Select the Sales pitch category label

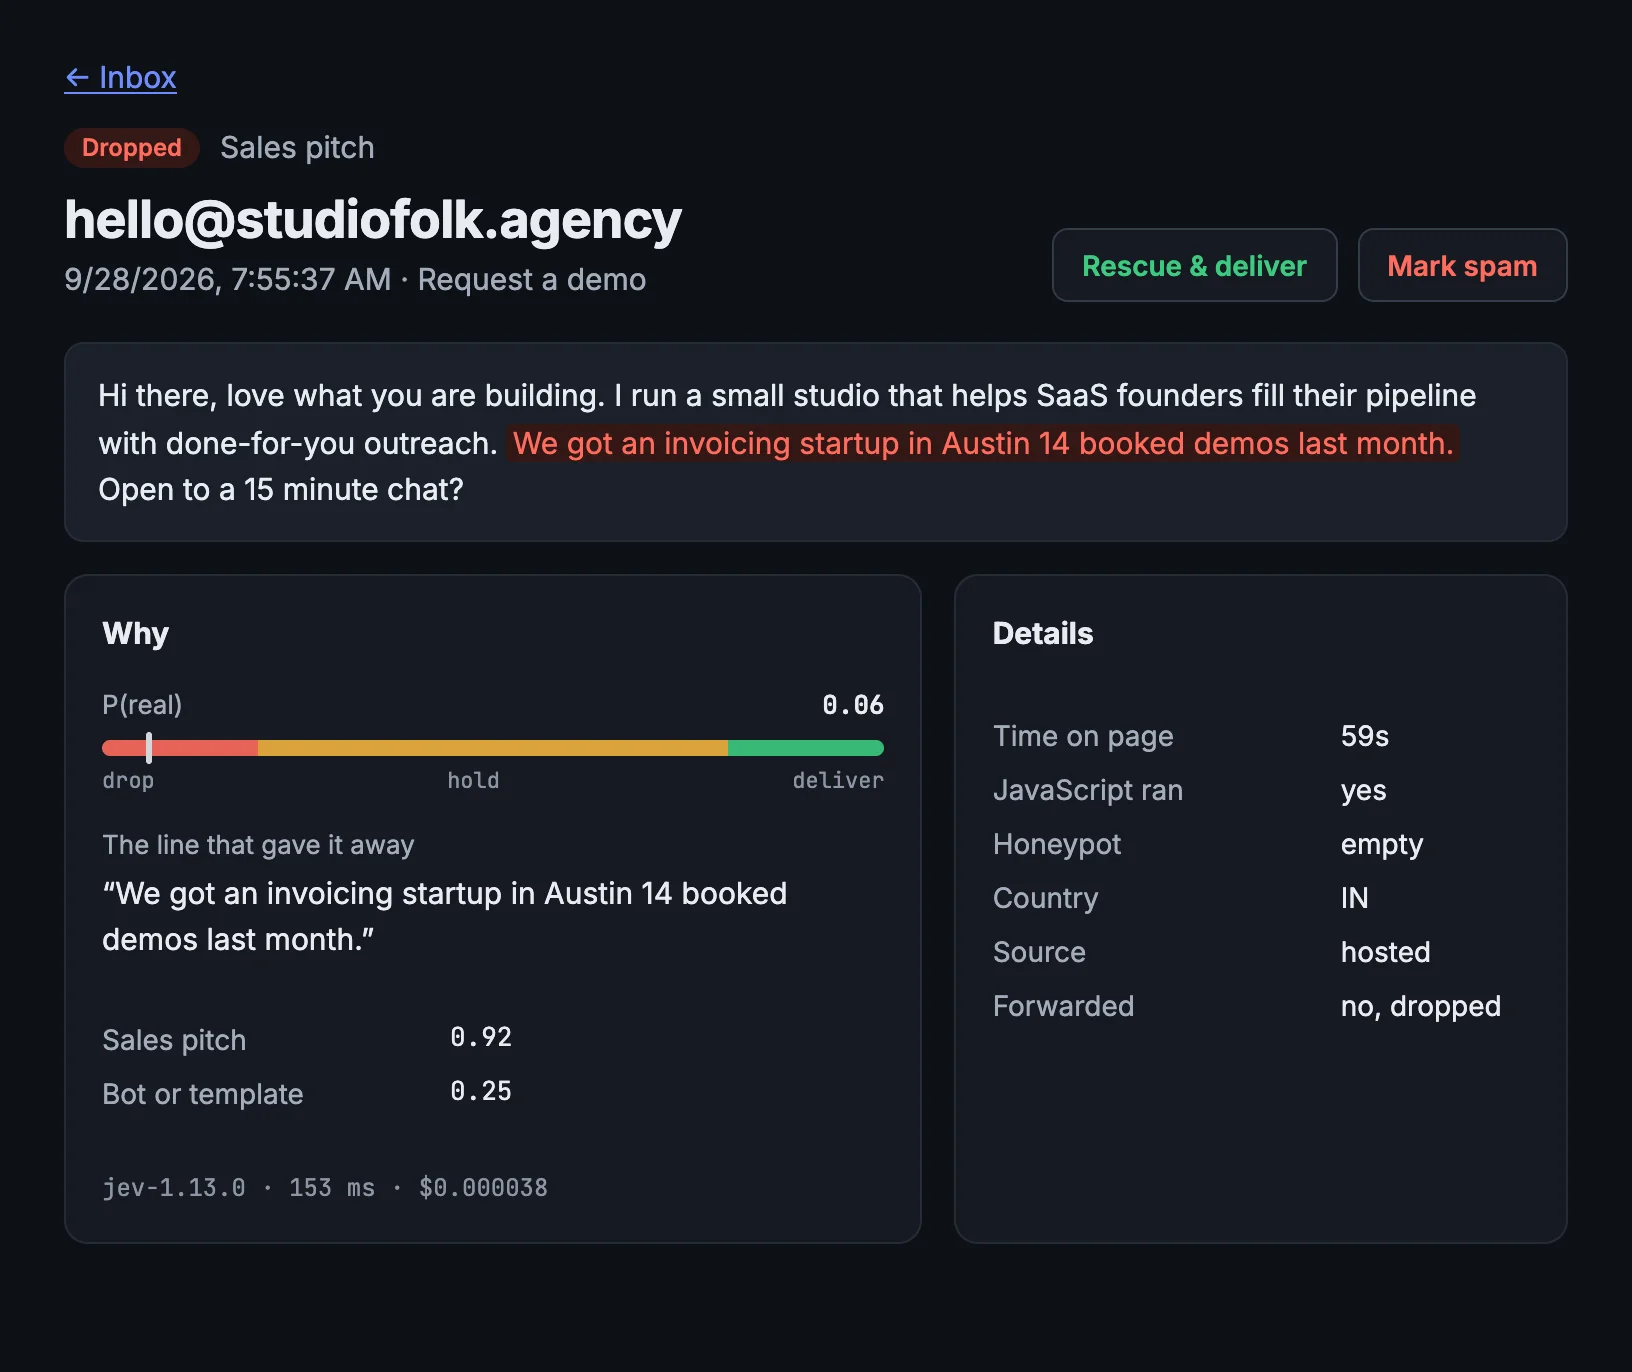pos(297,148)
